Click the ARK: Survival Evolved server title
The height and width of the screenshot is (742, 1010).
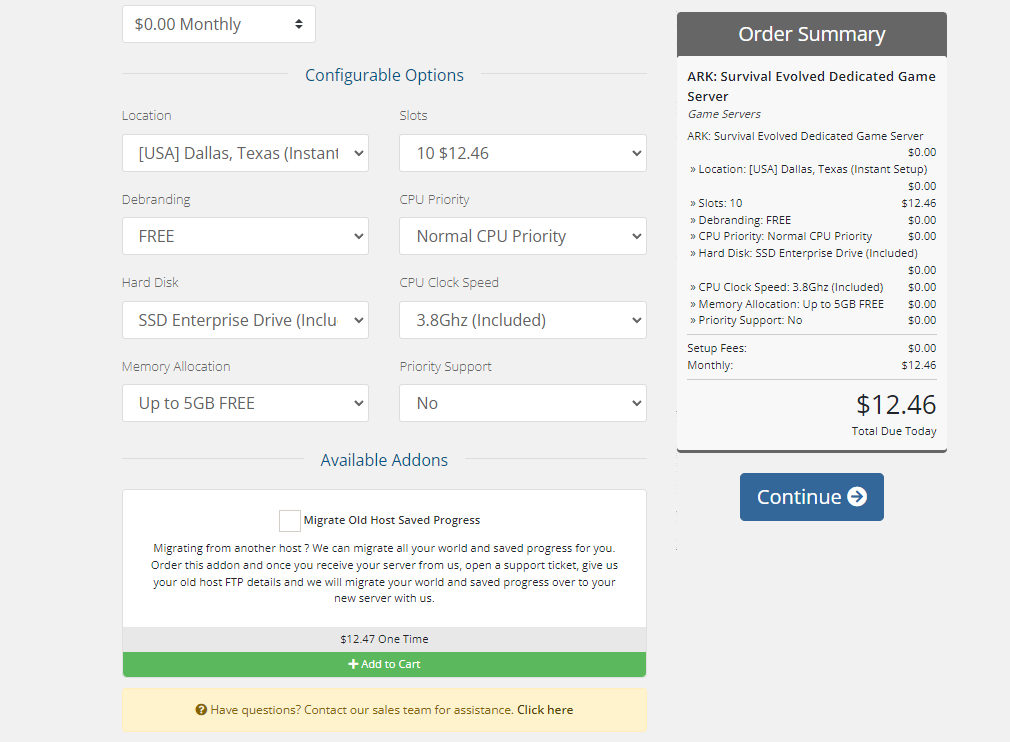(x=811, y=84)
